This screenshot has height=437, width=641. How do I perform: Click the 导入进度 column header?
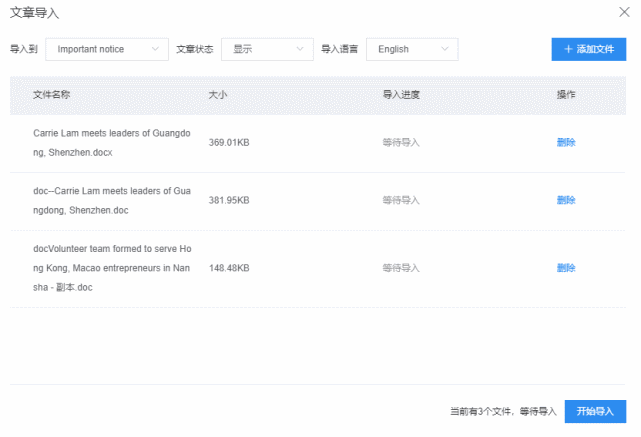(x=401, y=95)
